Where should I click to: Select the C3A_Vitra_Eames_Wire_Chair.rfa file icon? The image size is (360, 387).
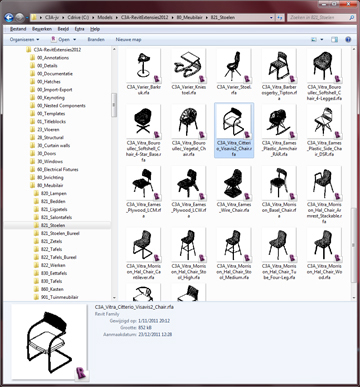point(234,183)
